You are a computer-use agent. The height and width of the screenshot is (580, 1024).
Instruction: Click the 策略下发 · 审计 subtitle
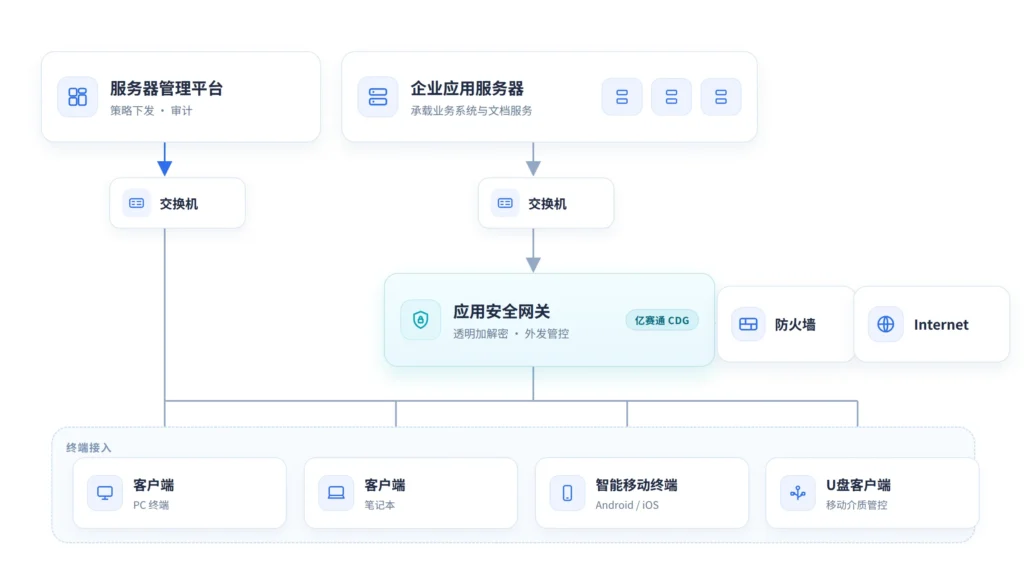pos(151,111)
